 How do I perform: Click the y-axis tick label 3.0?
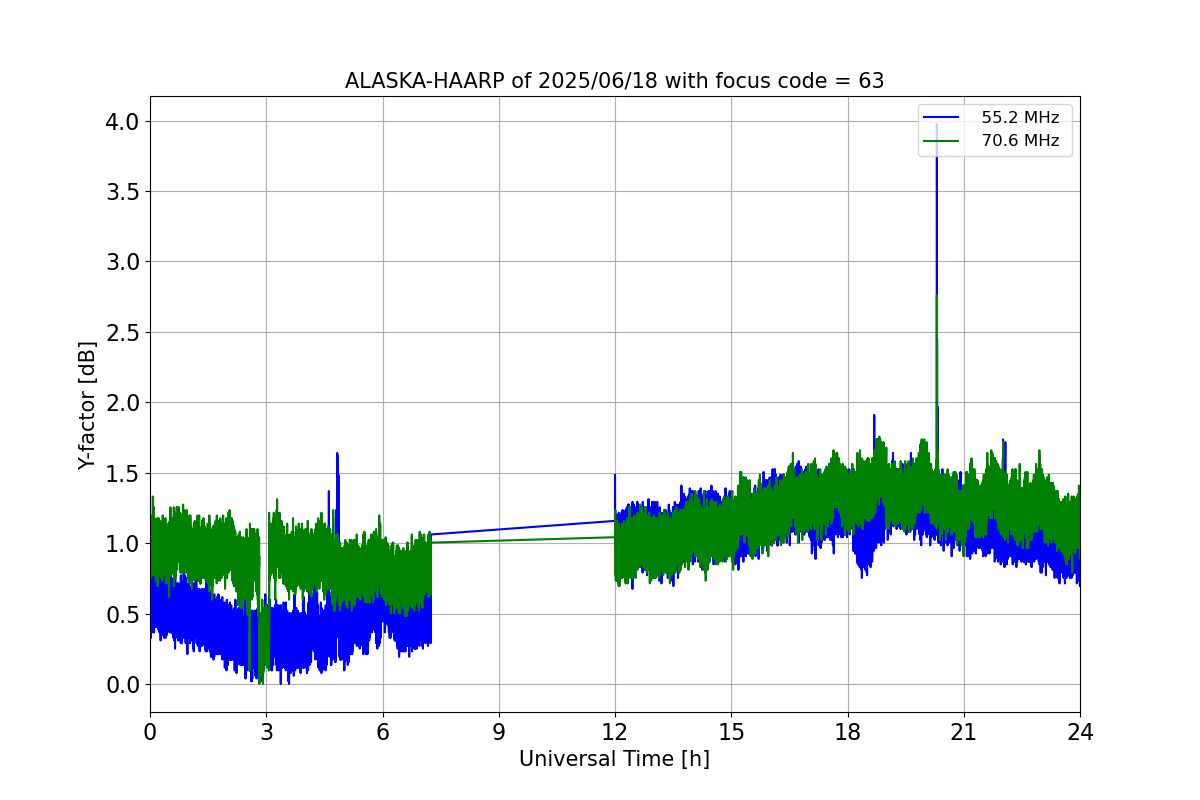(123, 262)
